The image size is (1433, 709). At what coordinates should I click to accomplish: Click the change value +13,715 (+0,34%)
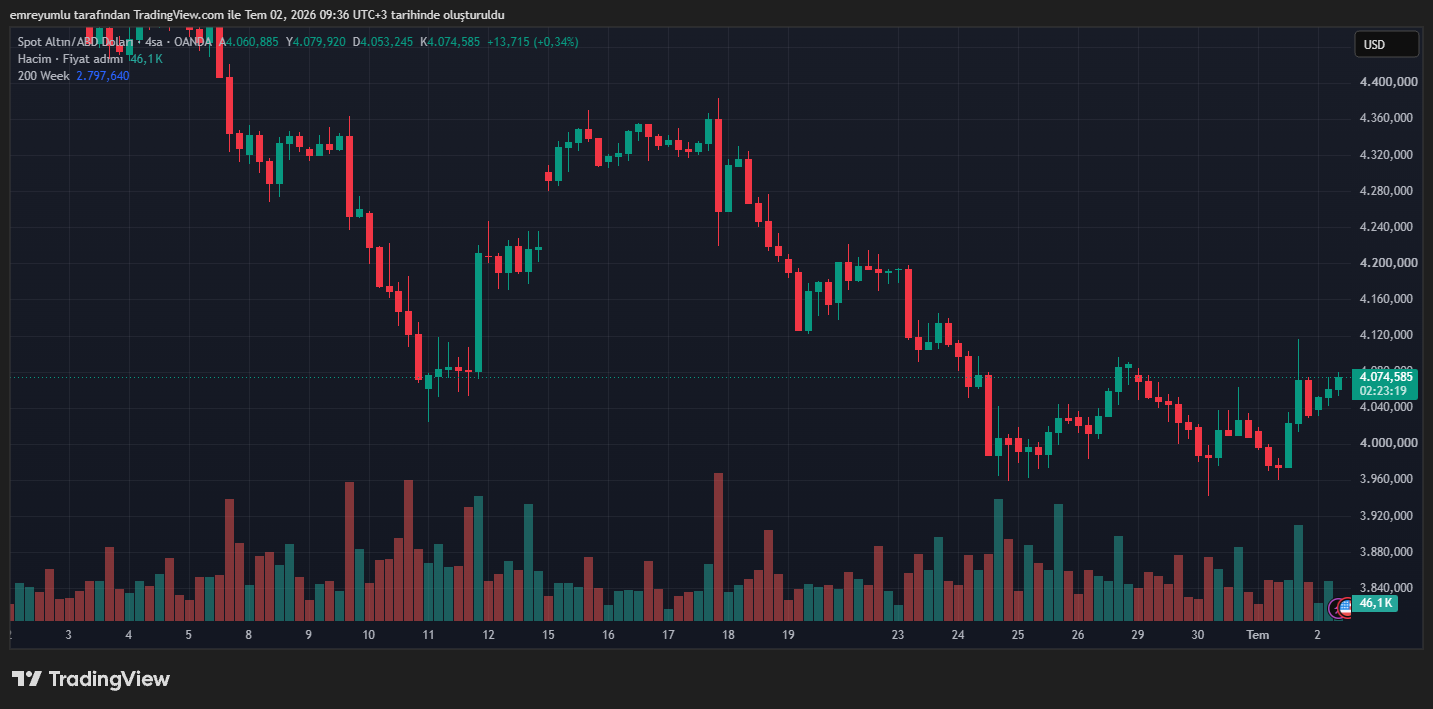(532, 42)
